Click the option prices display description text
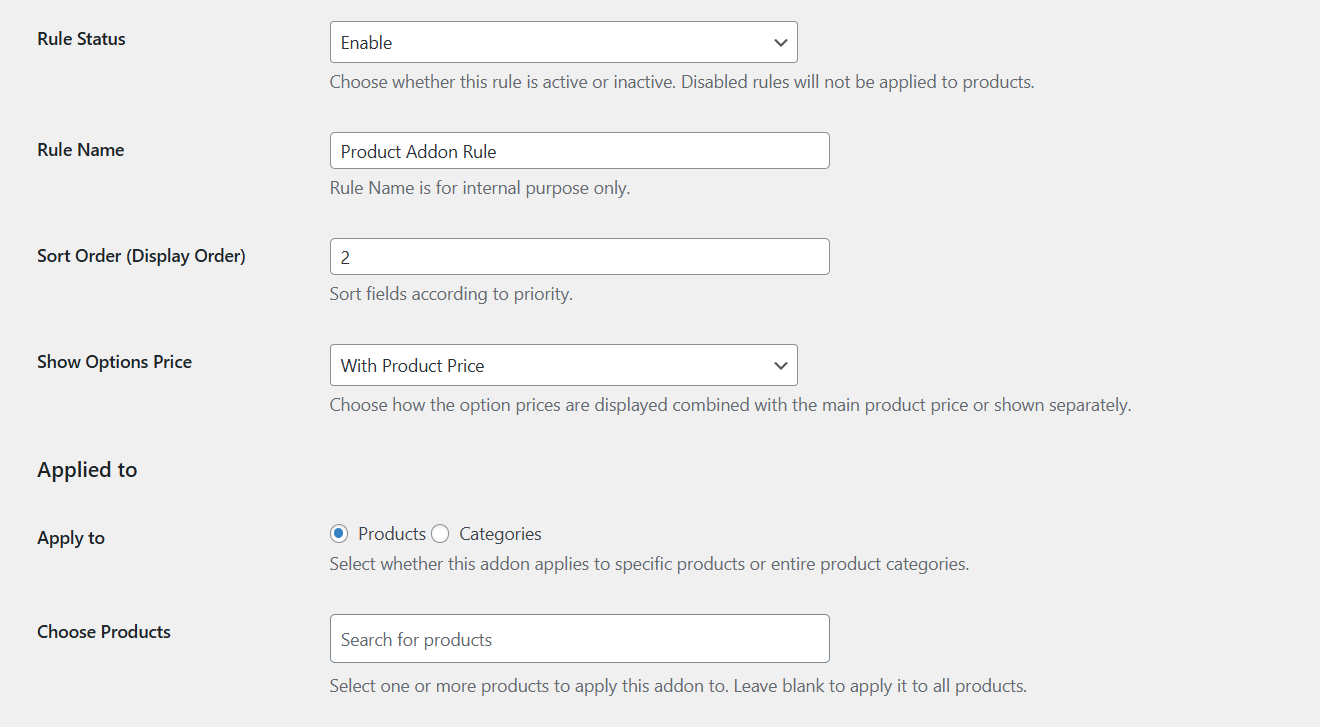This screenshot has width=1320, height=727. 730,406
